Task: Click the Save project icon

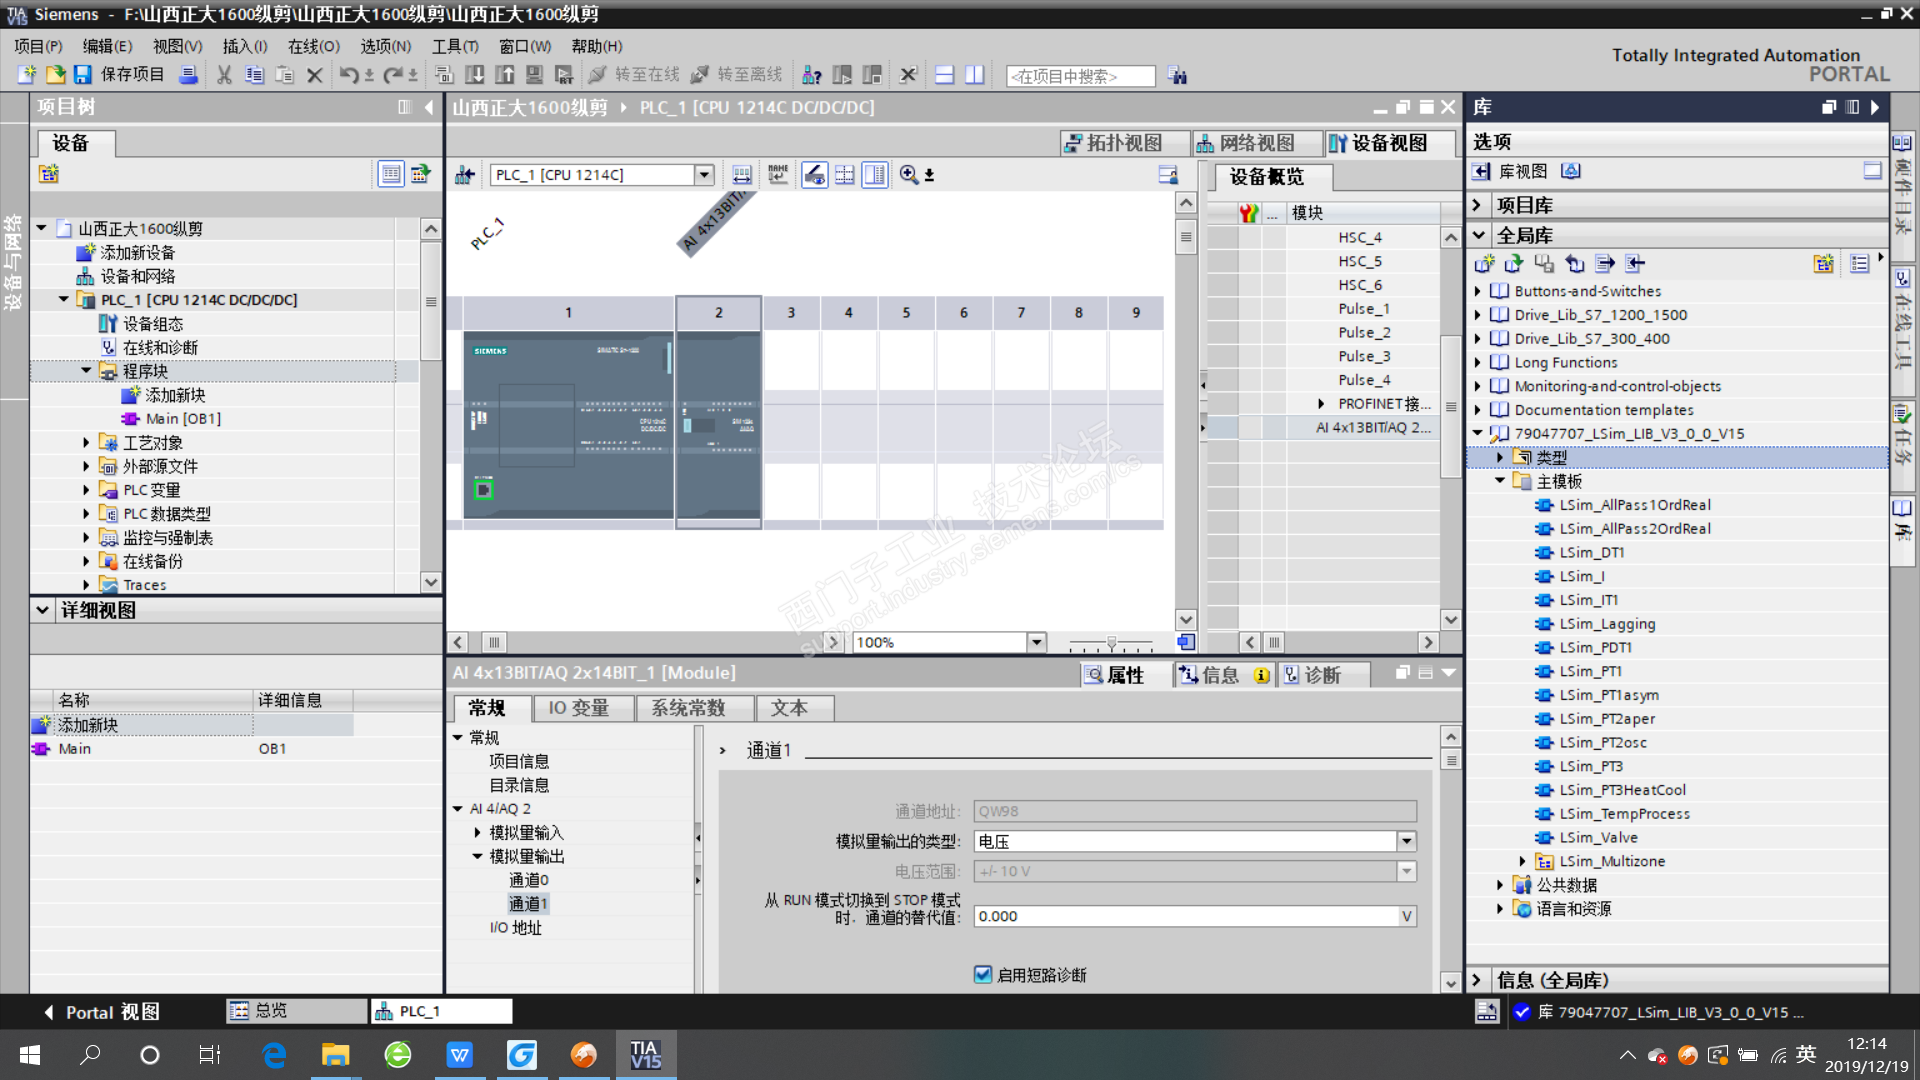Action: 83,75
